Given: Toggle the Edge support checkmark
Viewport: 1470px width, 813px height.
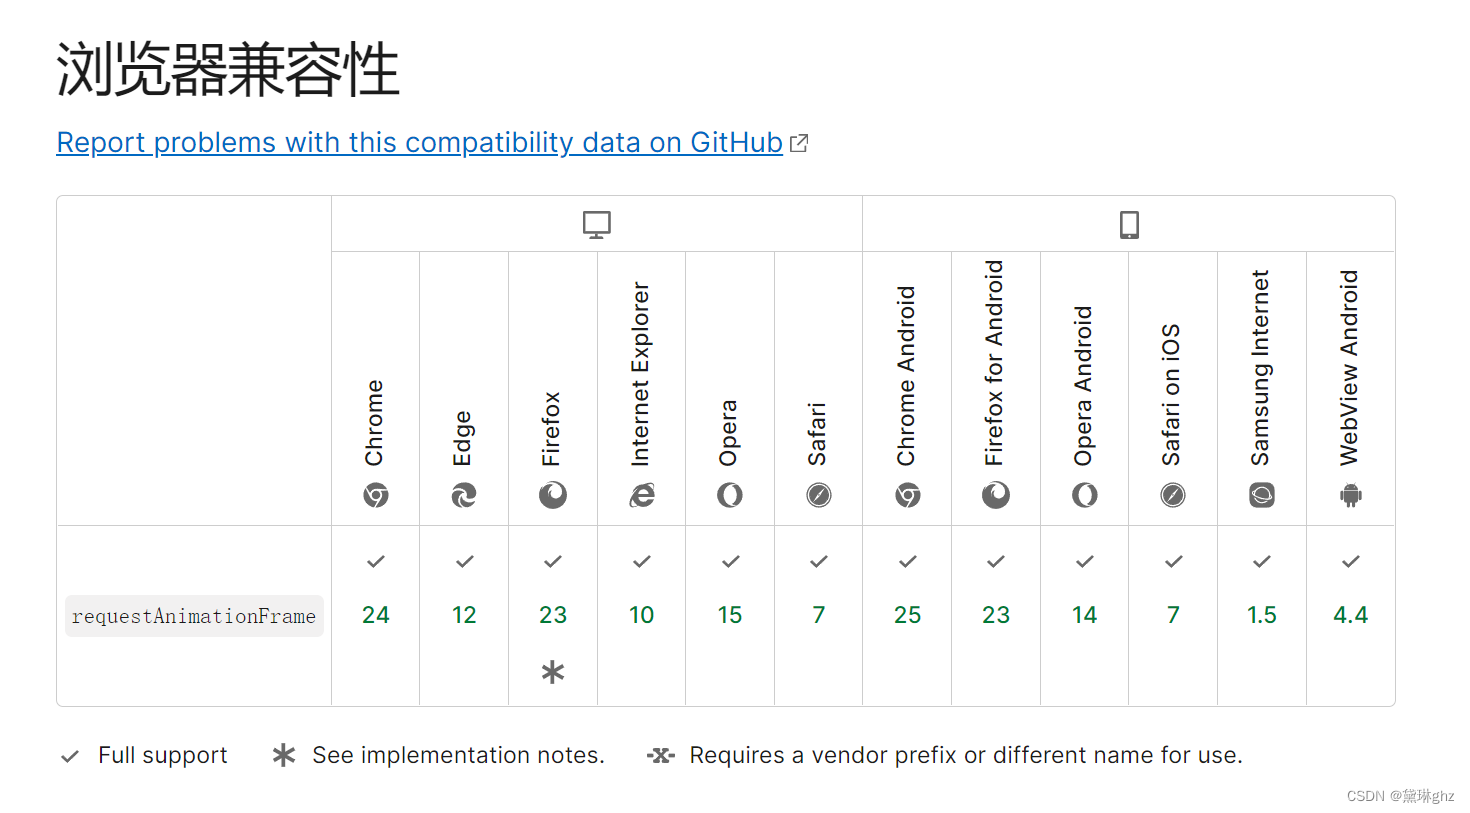Looking at the screenshot, I should 464,561.
